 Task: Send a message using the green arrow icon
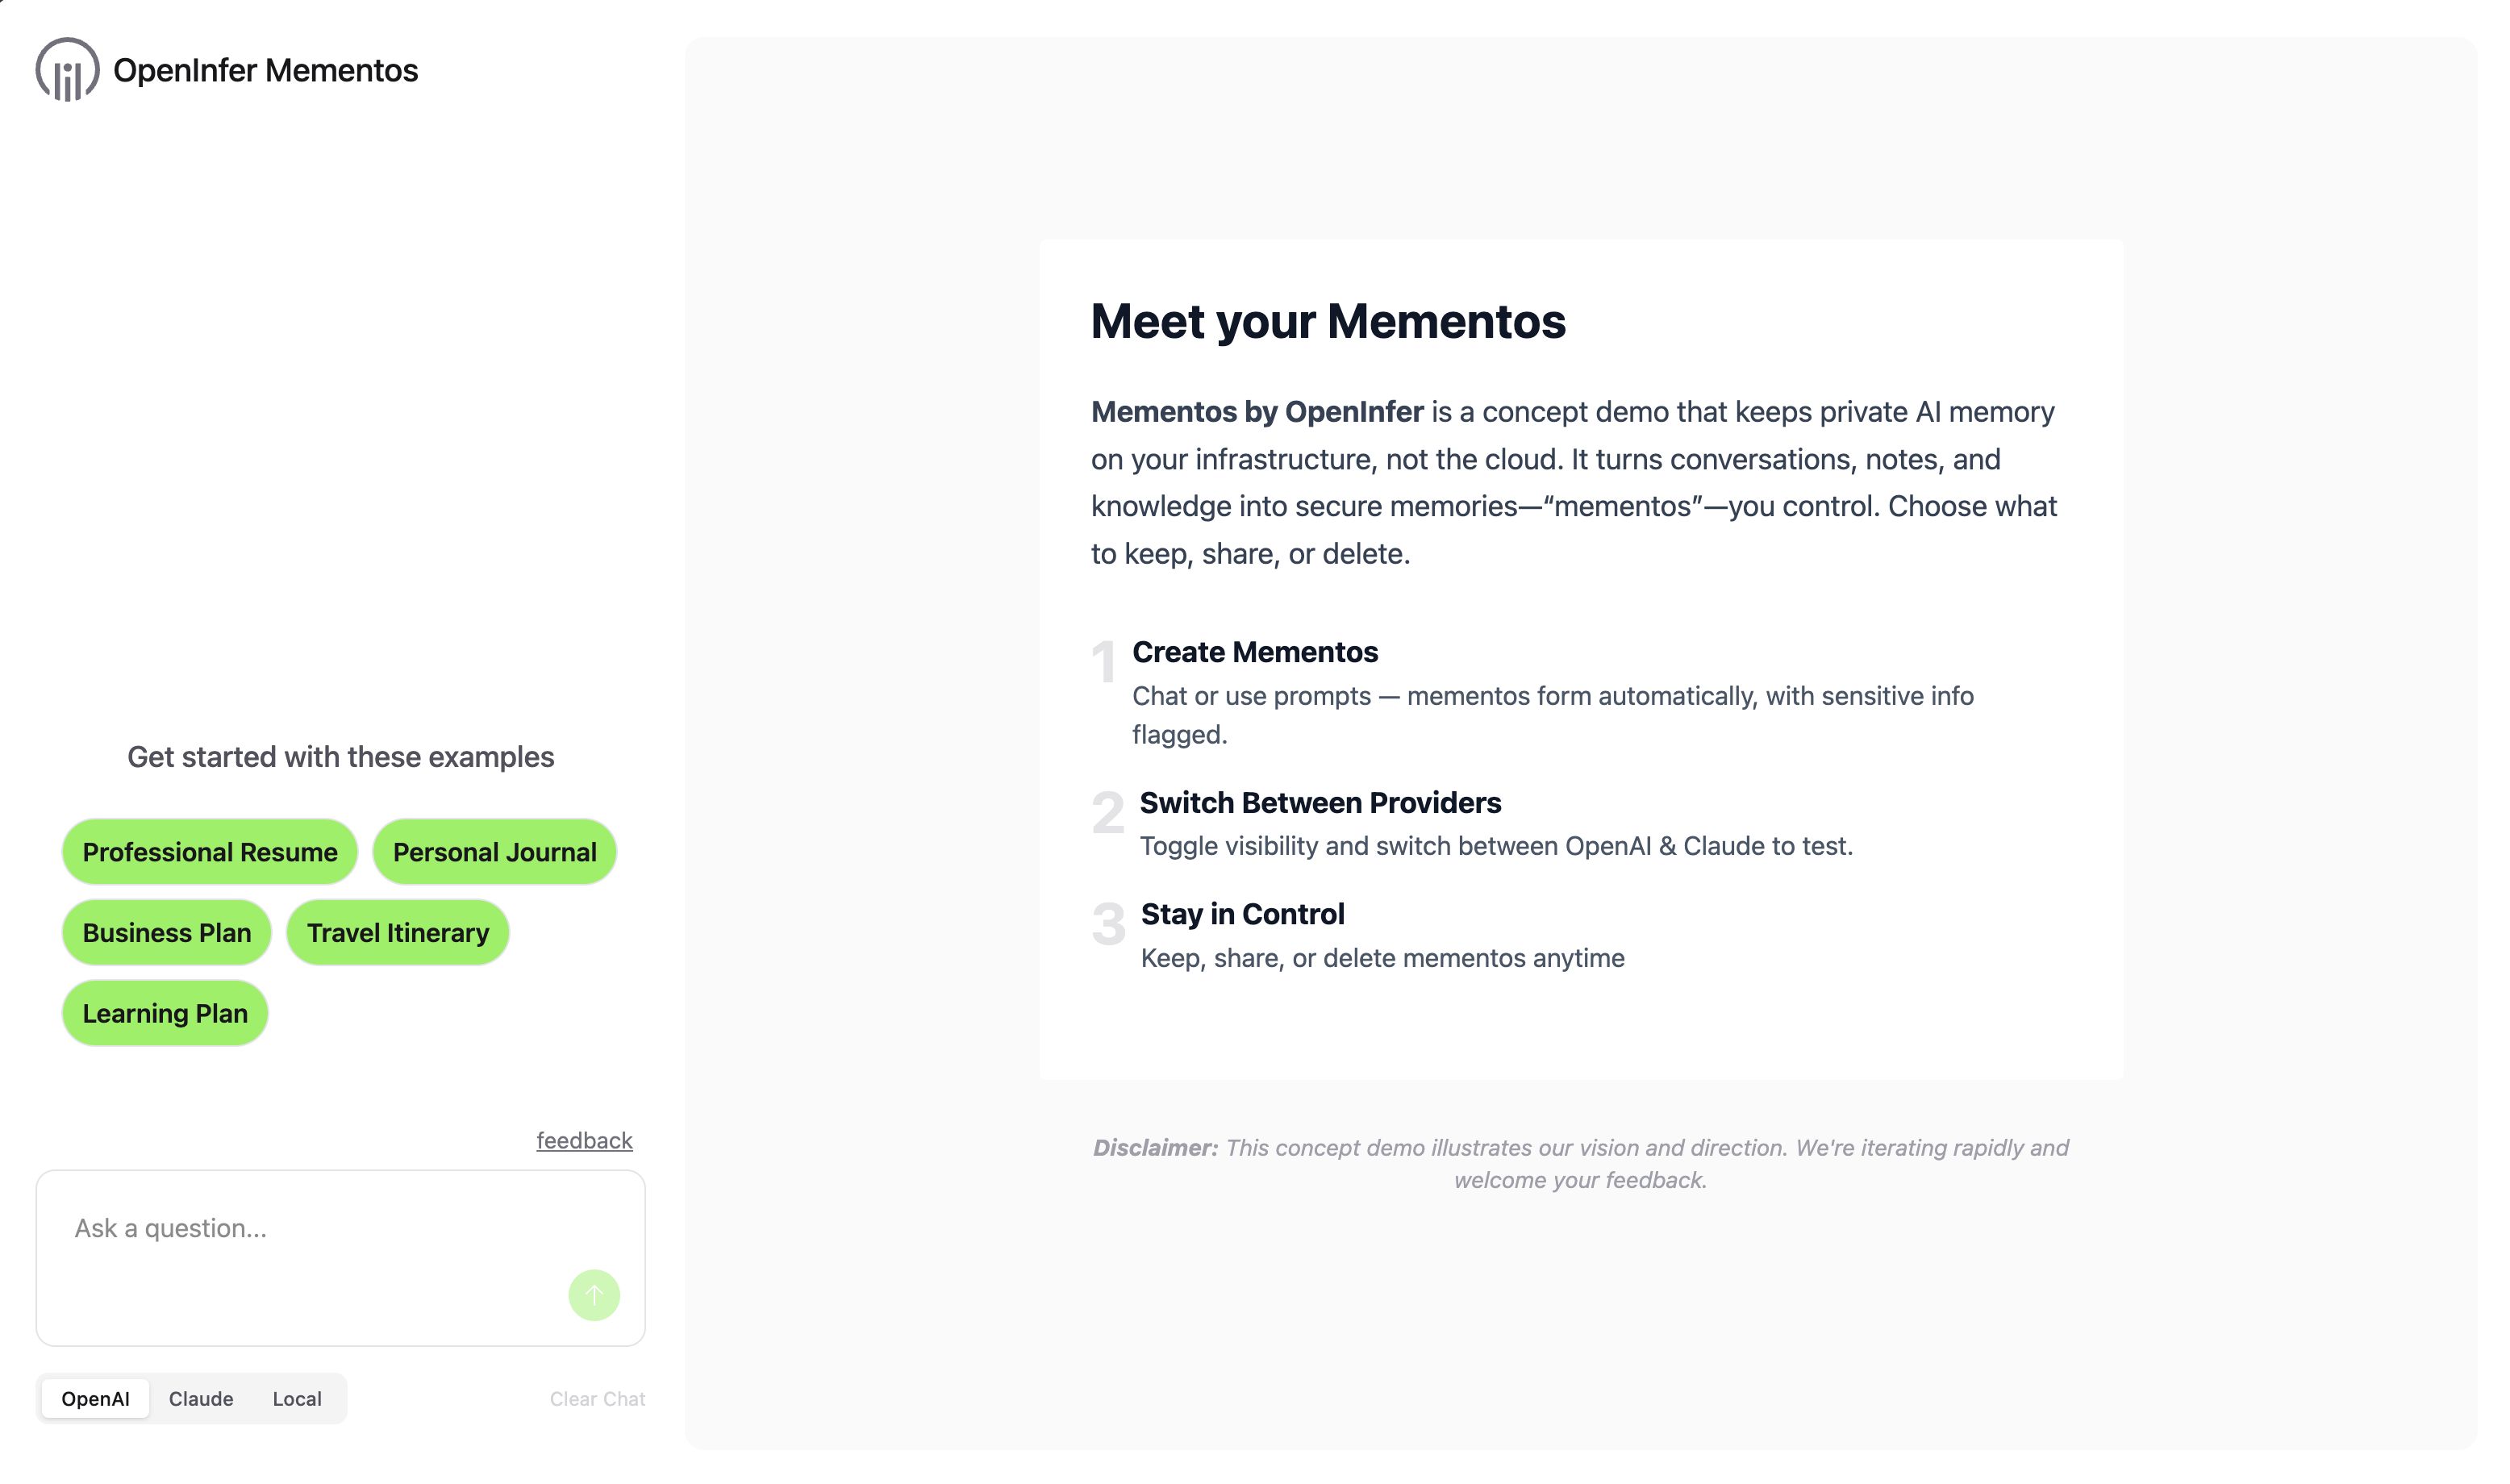click(592, 1295)
